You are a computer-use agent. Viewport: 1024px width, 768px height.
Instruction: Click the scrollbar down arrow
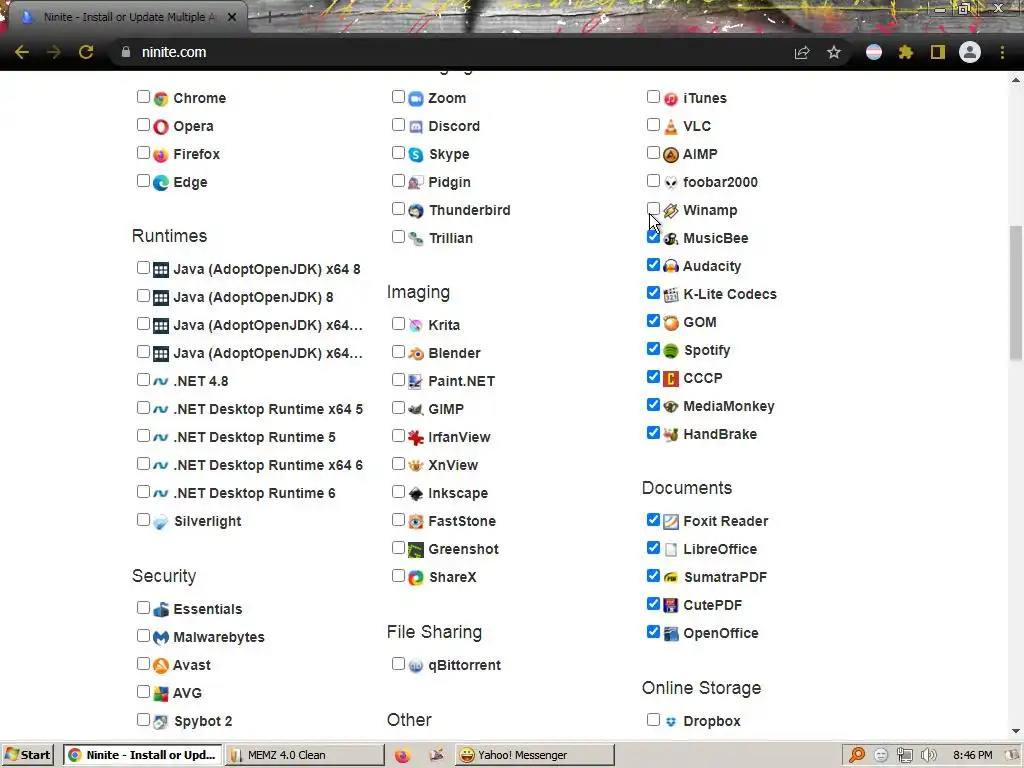1016,731
